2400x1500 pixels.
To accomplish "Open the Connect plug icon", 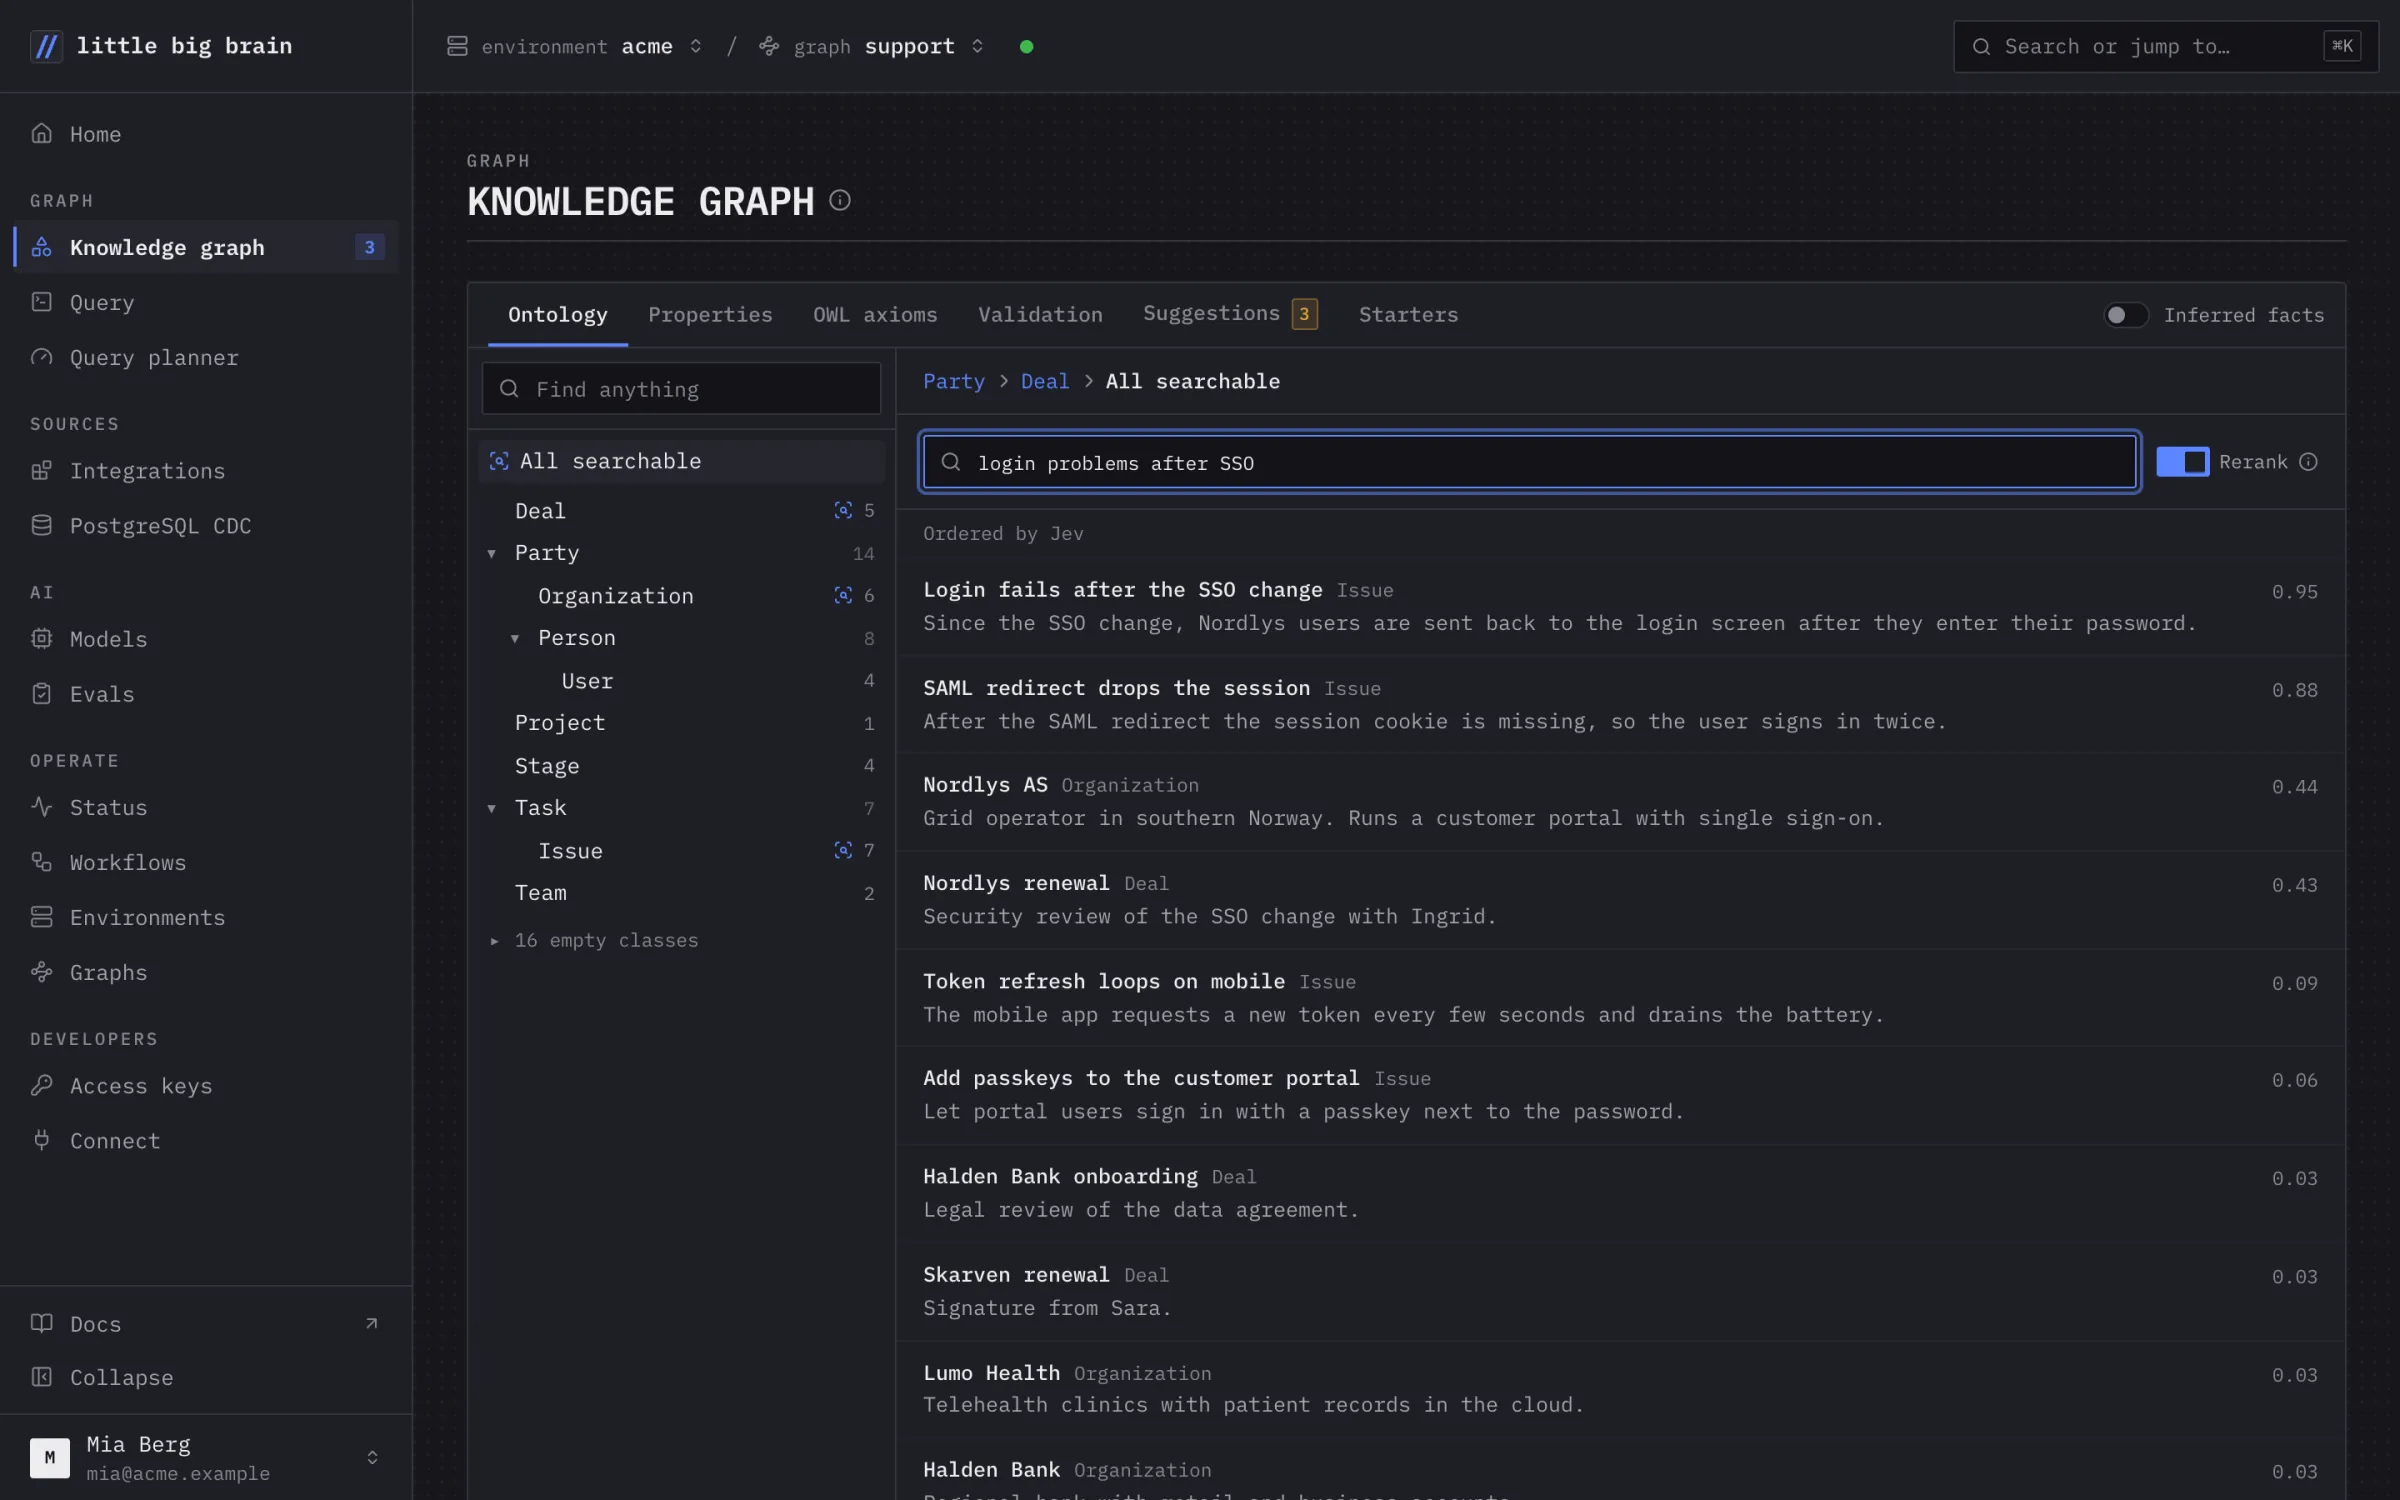I will (x=41, y=1139).
